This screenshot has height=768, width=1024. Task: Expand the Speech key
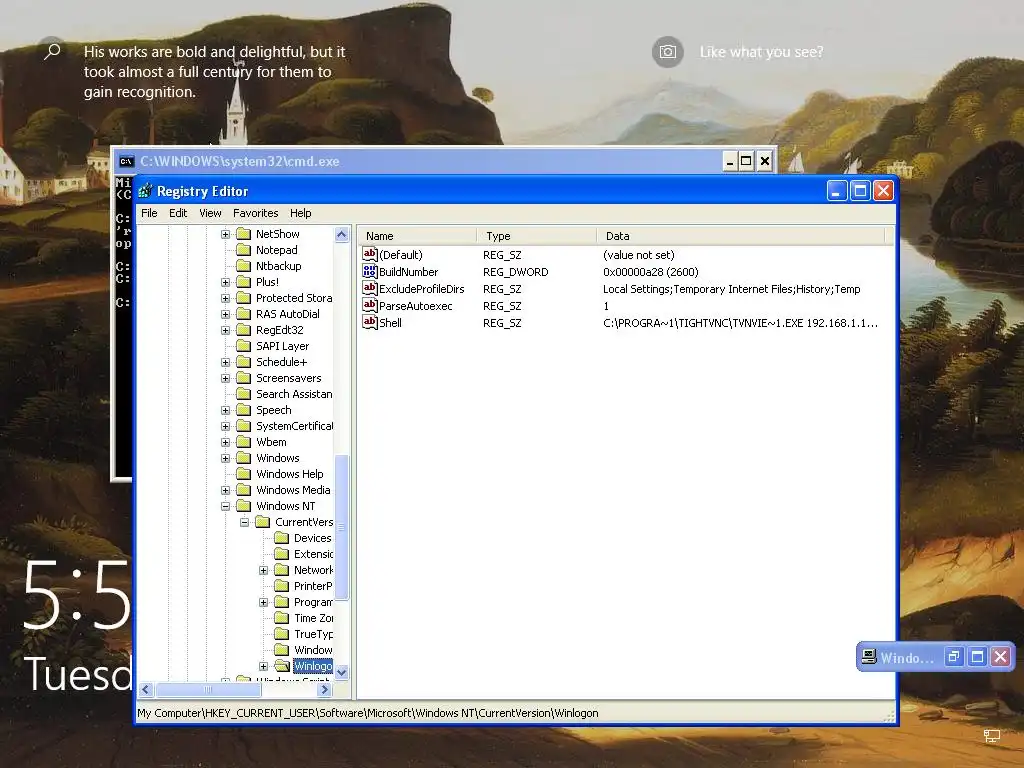click(x=225, y=410)
